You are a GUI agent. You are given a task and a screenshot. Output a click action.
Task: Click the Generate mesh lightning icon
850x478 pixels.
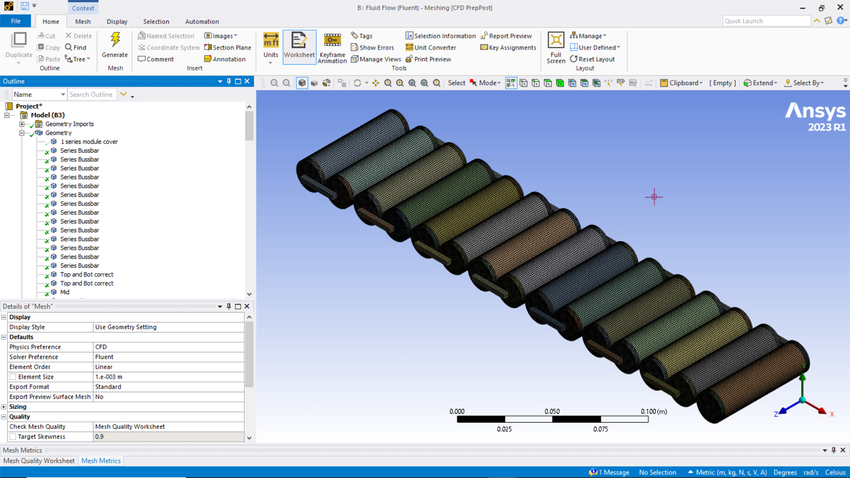pyautogui.click(x=115, y=40)
